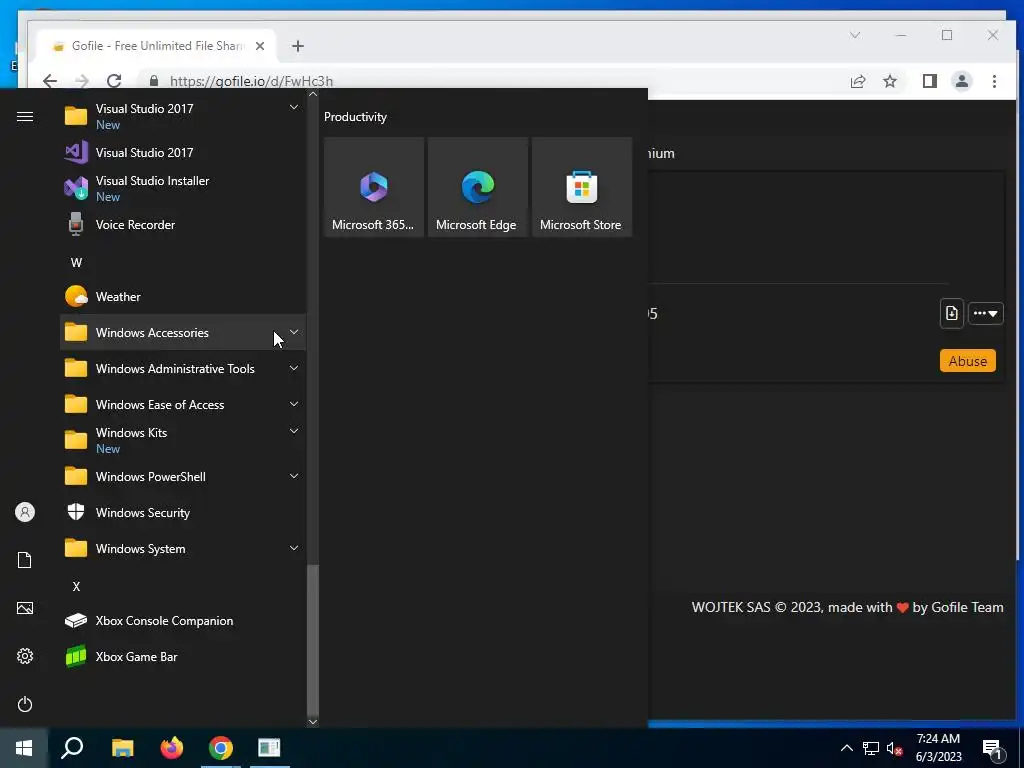
Task: Select the Gofile browser tab
Action: 157,46
